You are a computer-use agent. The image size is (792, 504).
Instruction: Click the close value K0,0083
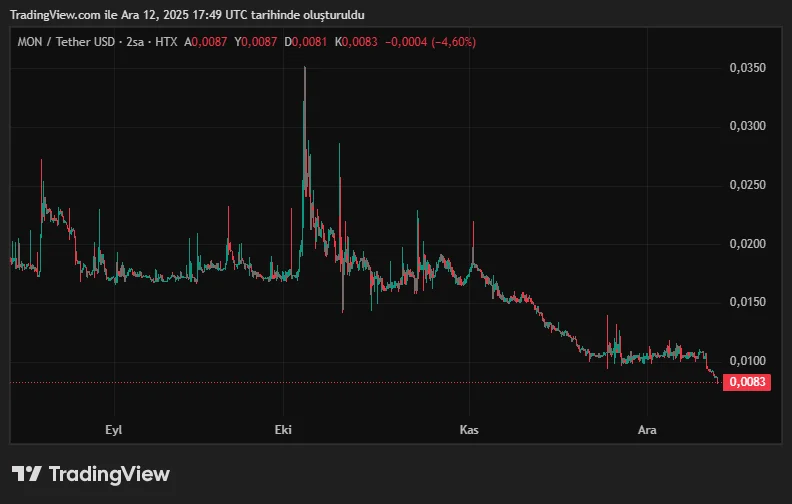(x=356, y=42)
